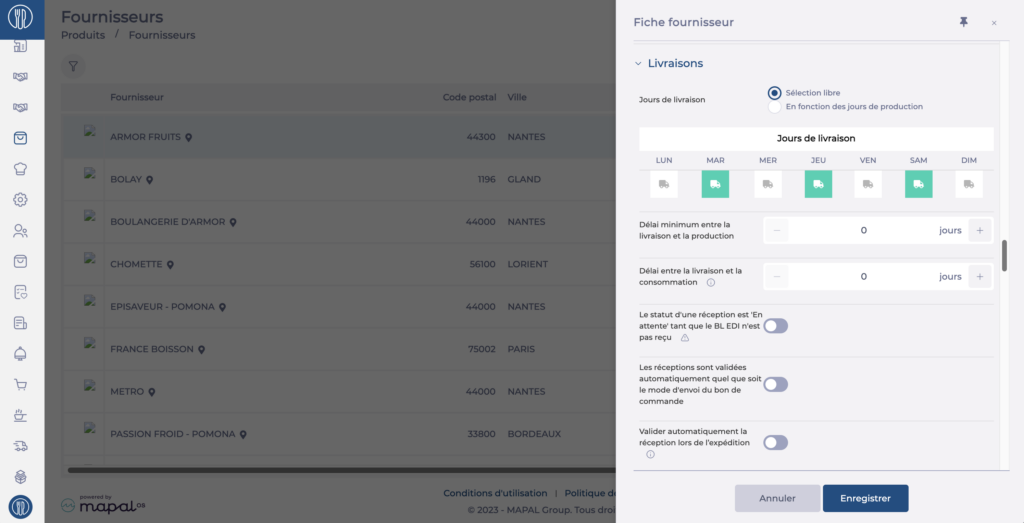Viewport: 1024px width, 523px height.
Task: Enable automatic validation of receptions switch
Action: (776, 384)
